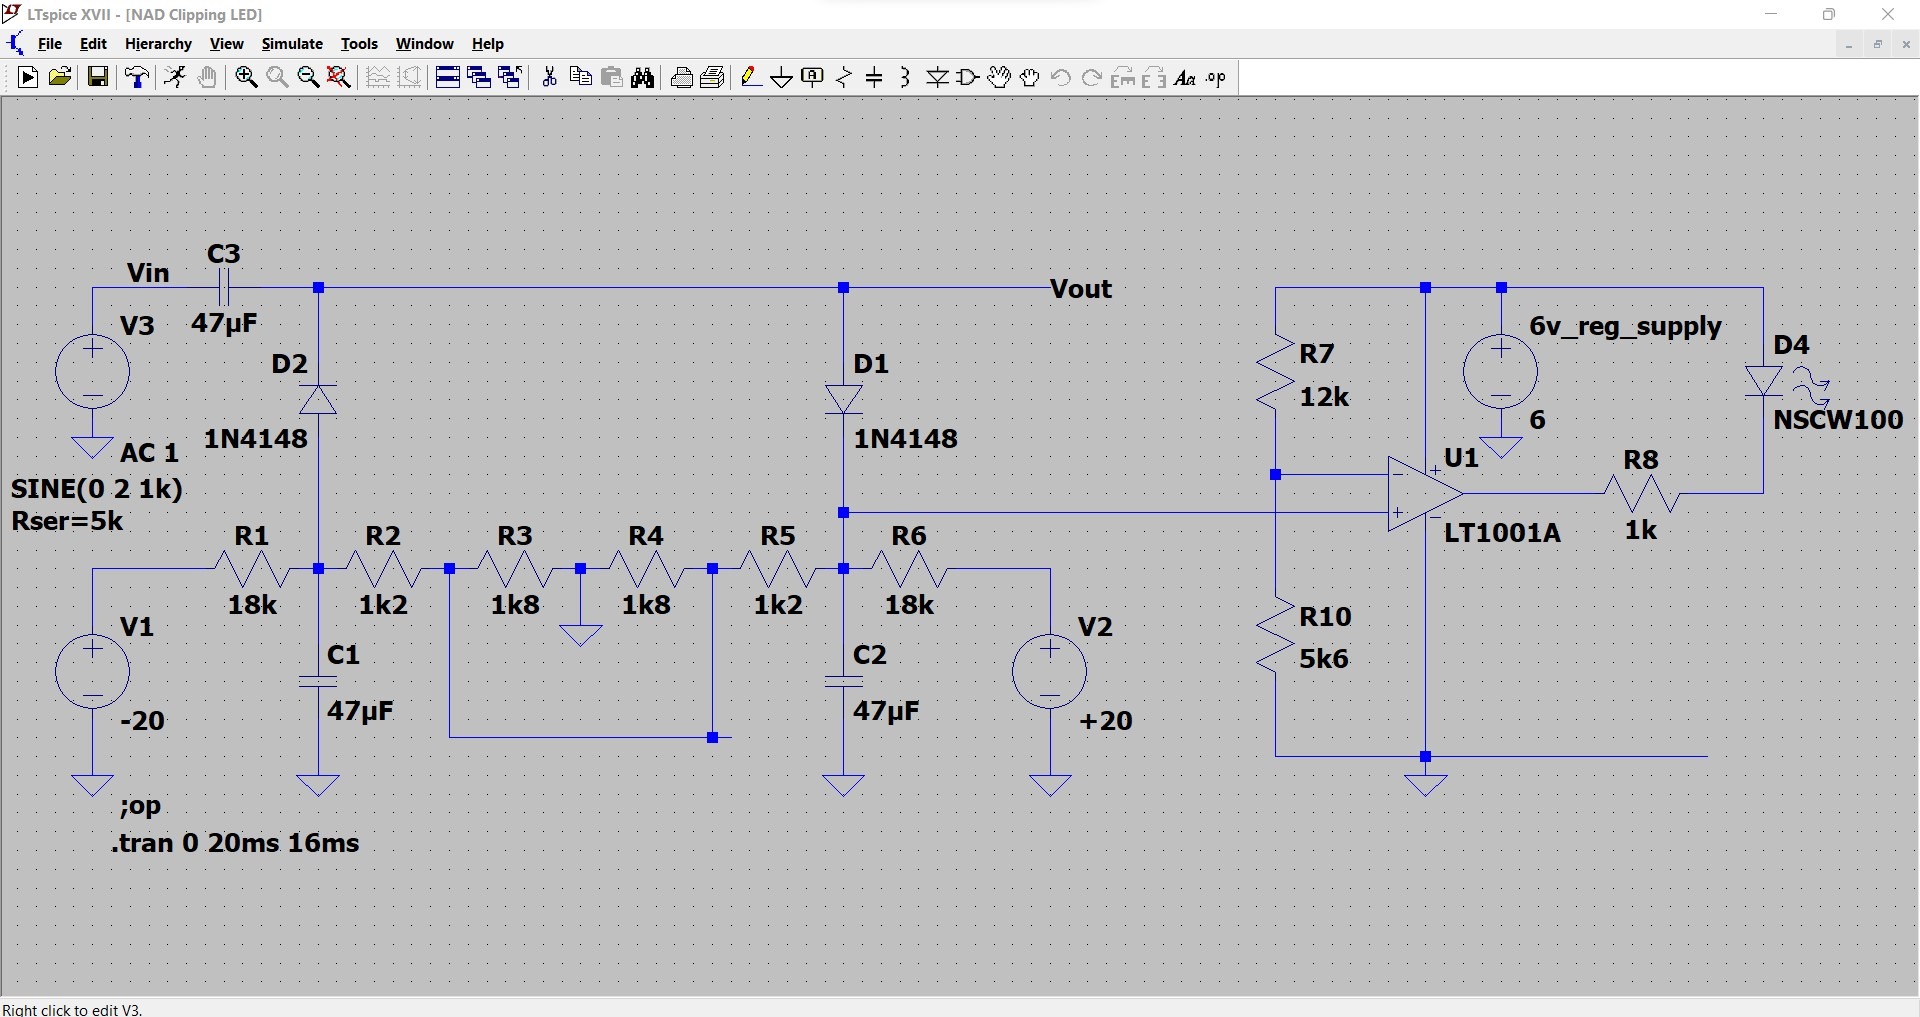This screenshot has height=1017, width=1920.
Task: Select the Zoom Out magnifier tool
Action: pos(308,78)
